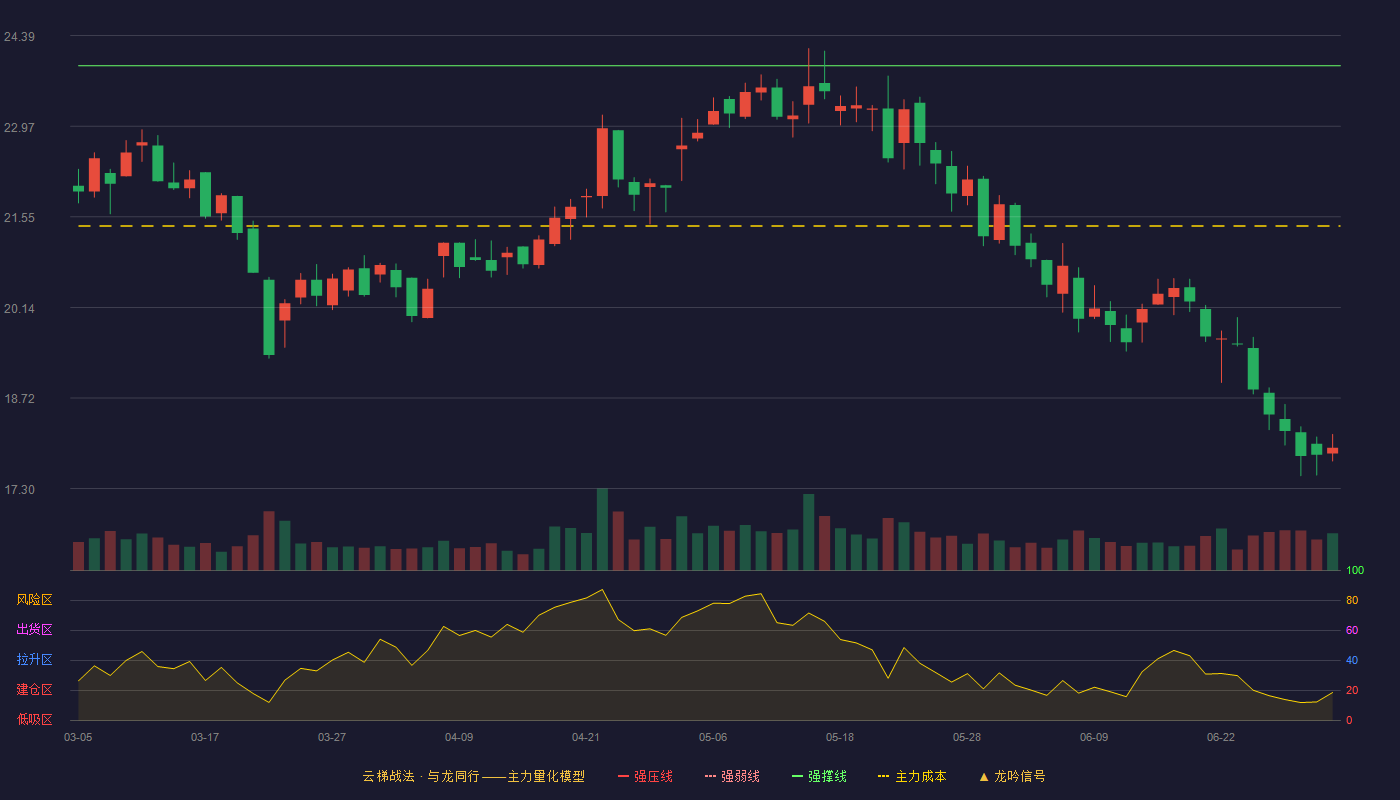
Task: Click the 21.55 price axis label
Action: 19,218
